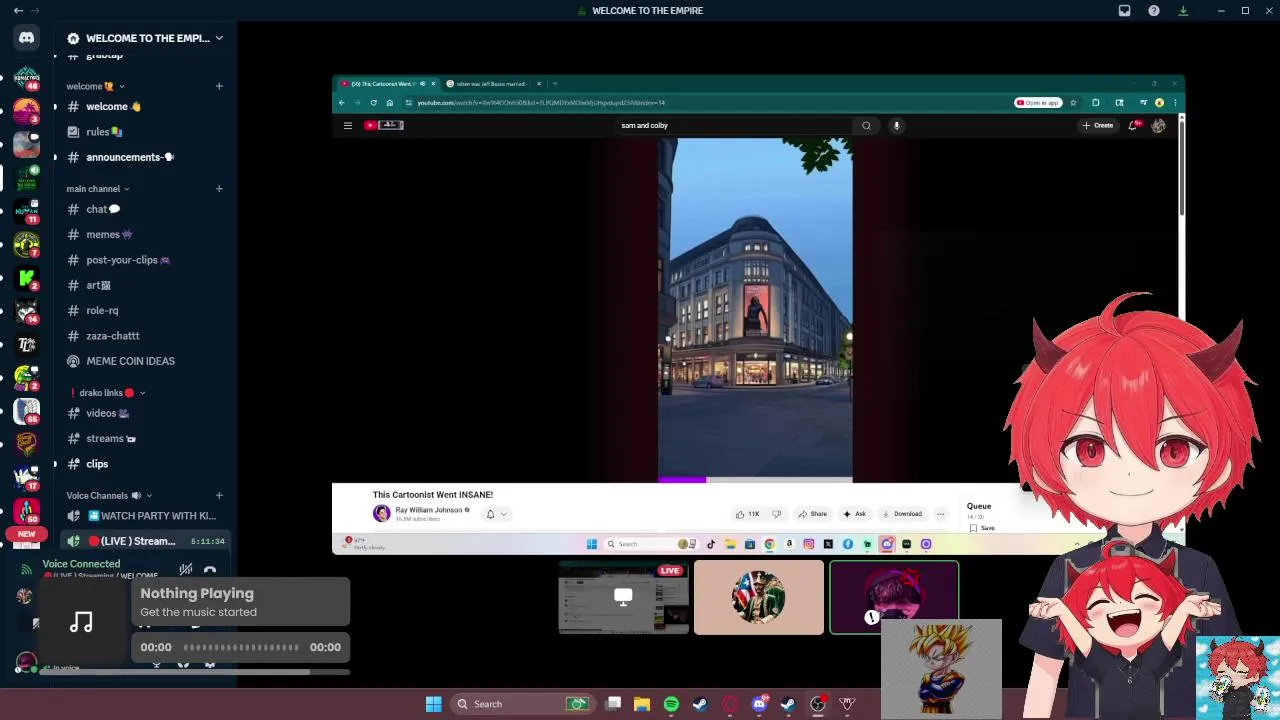Select participant tile with flag avatar

759,598
